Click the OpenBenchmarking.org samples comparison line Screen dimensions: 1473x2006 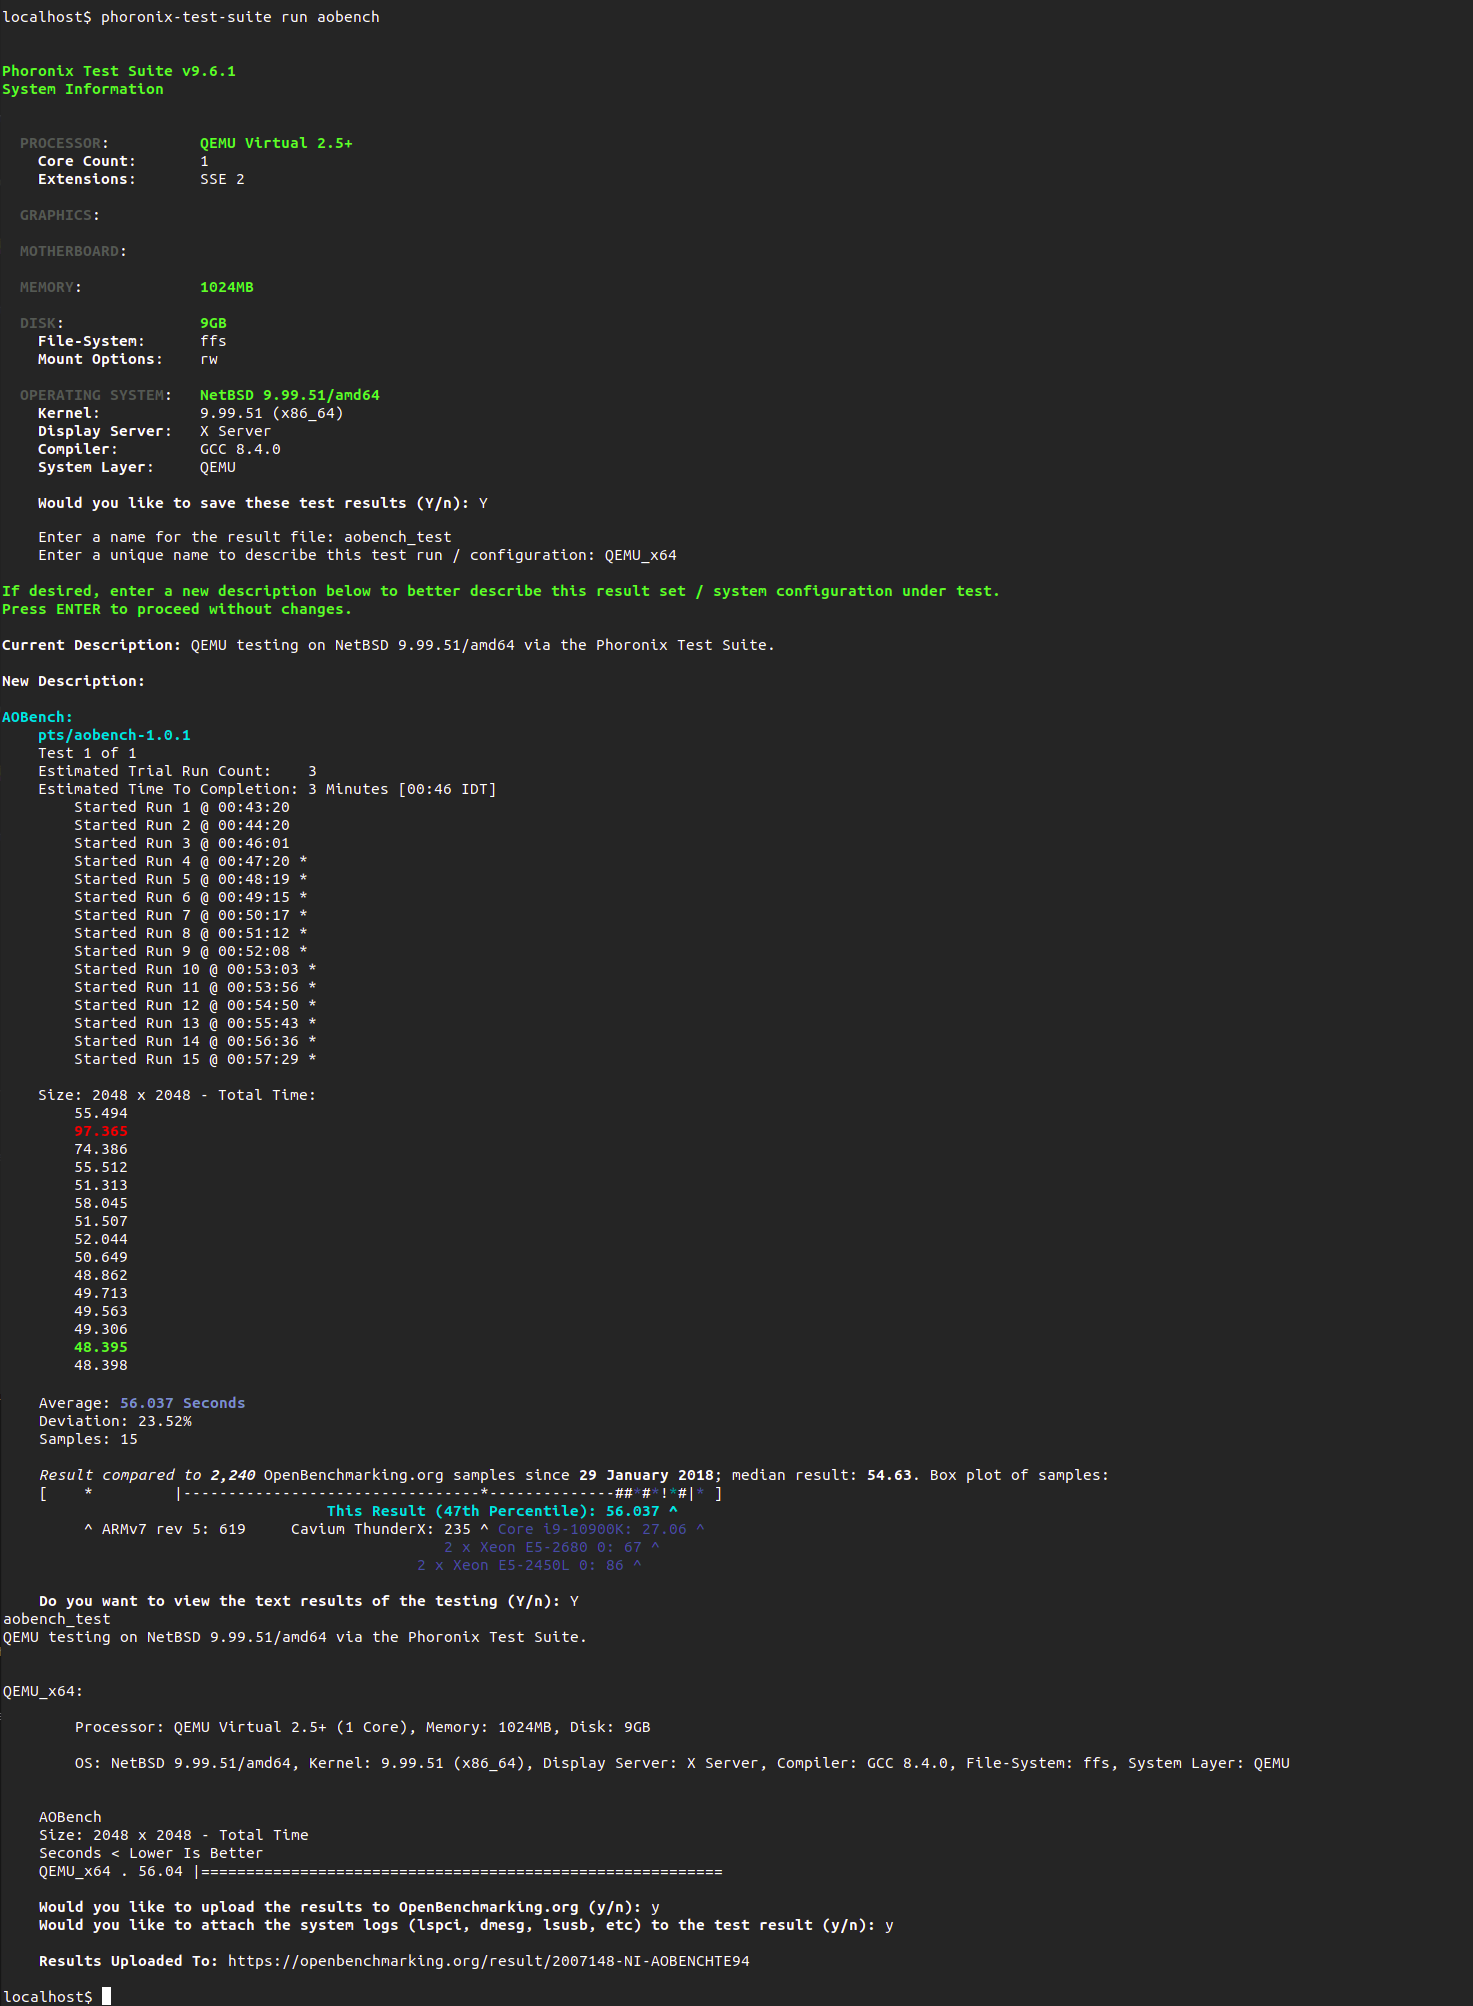pos(574,1475)
